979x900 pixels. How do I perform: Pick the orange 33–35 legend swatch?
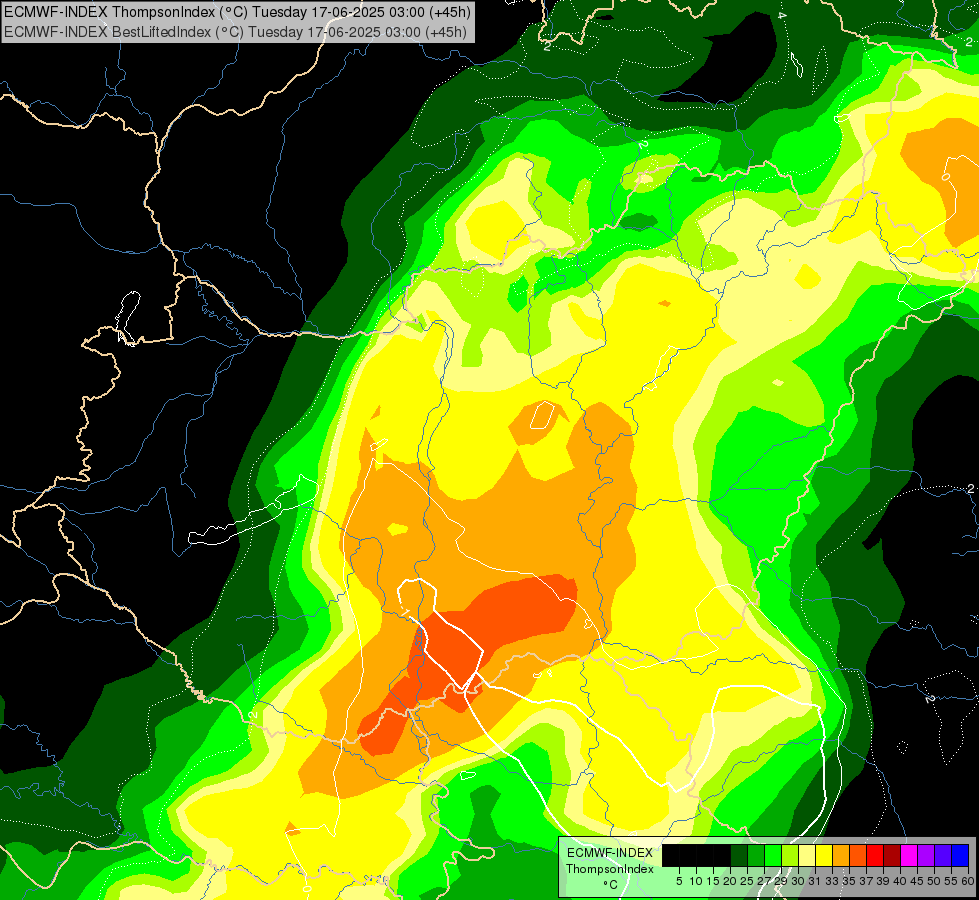[841, 855]
